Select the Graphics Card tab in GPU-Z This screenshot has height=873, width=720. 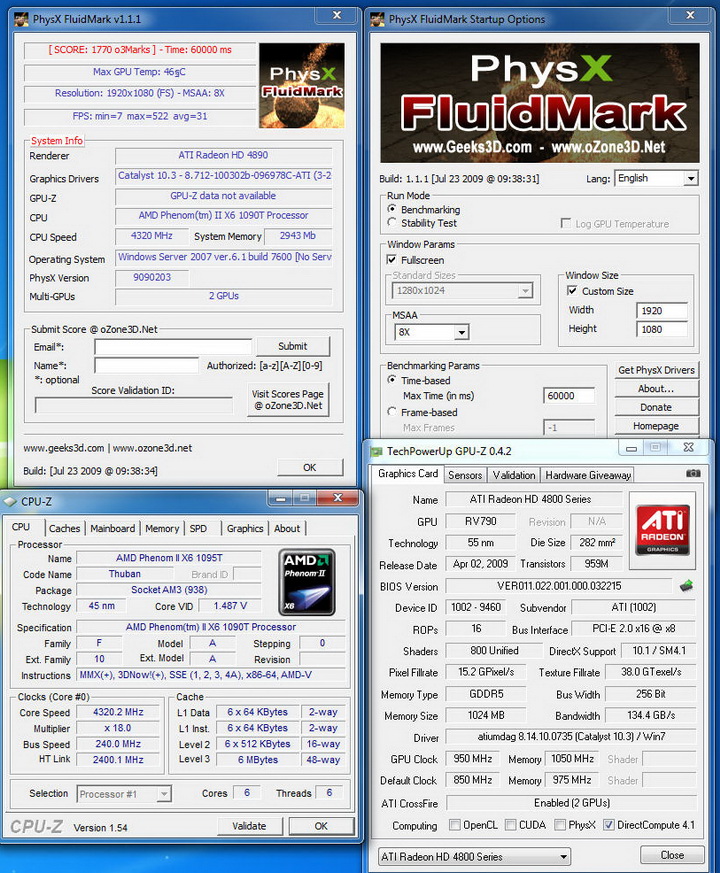point(408,473)
